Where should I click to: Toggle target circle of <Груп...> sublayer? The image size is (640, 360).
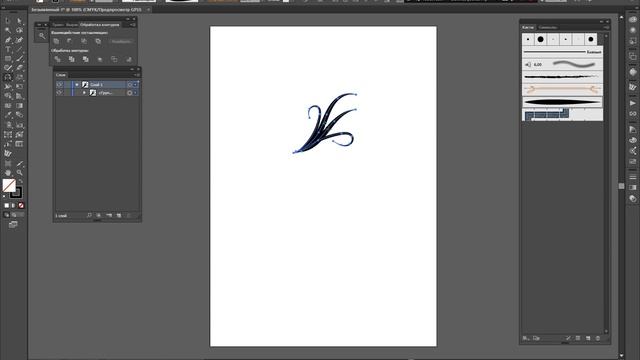pyautogui.click(x=129, y=93)
